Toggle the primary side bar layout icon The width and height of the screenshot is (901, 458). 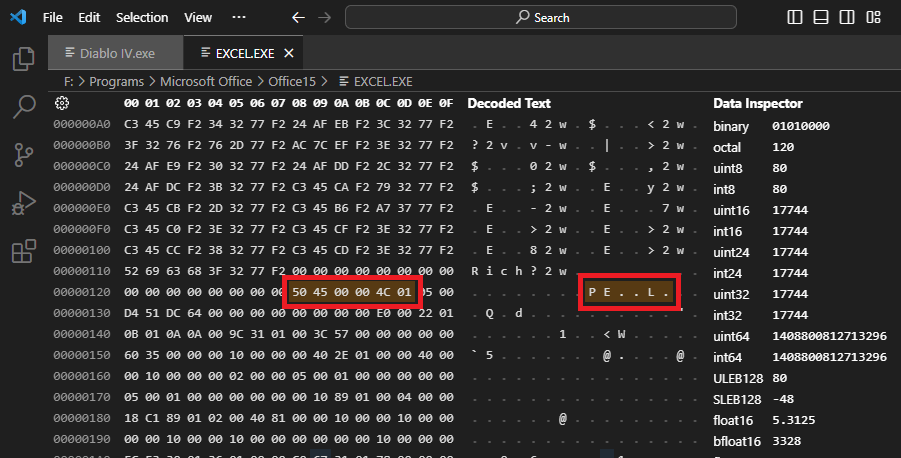795,17
